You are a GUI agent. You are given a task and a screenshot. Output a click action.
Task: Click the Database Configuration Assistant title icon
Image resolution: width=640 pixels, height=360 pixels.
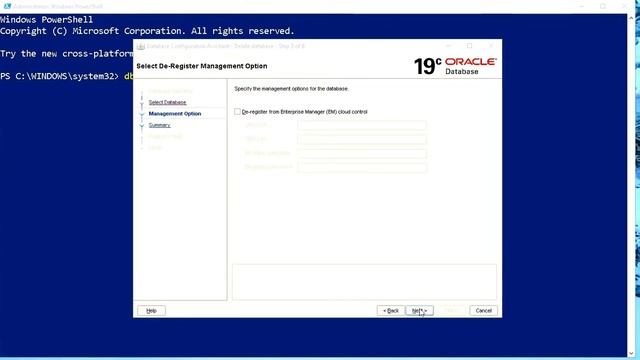click(141, 46)
